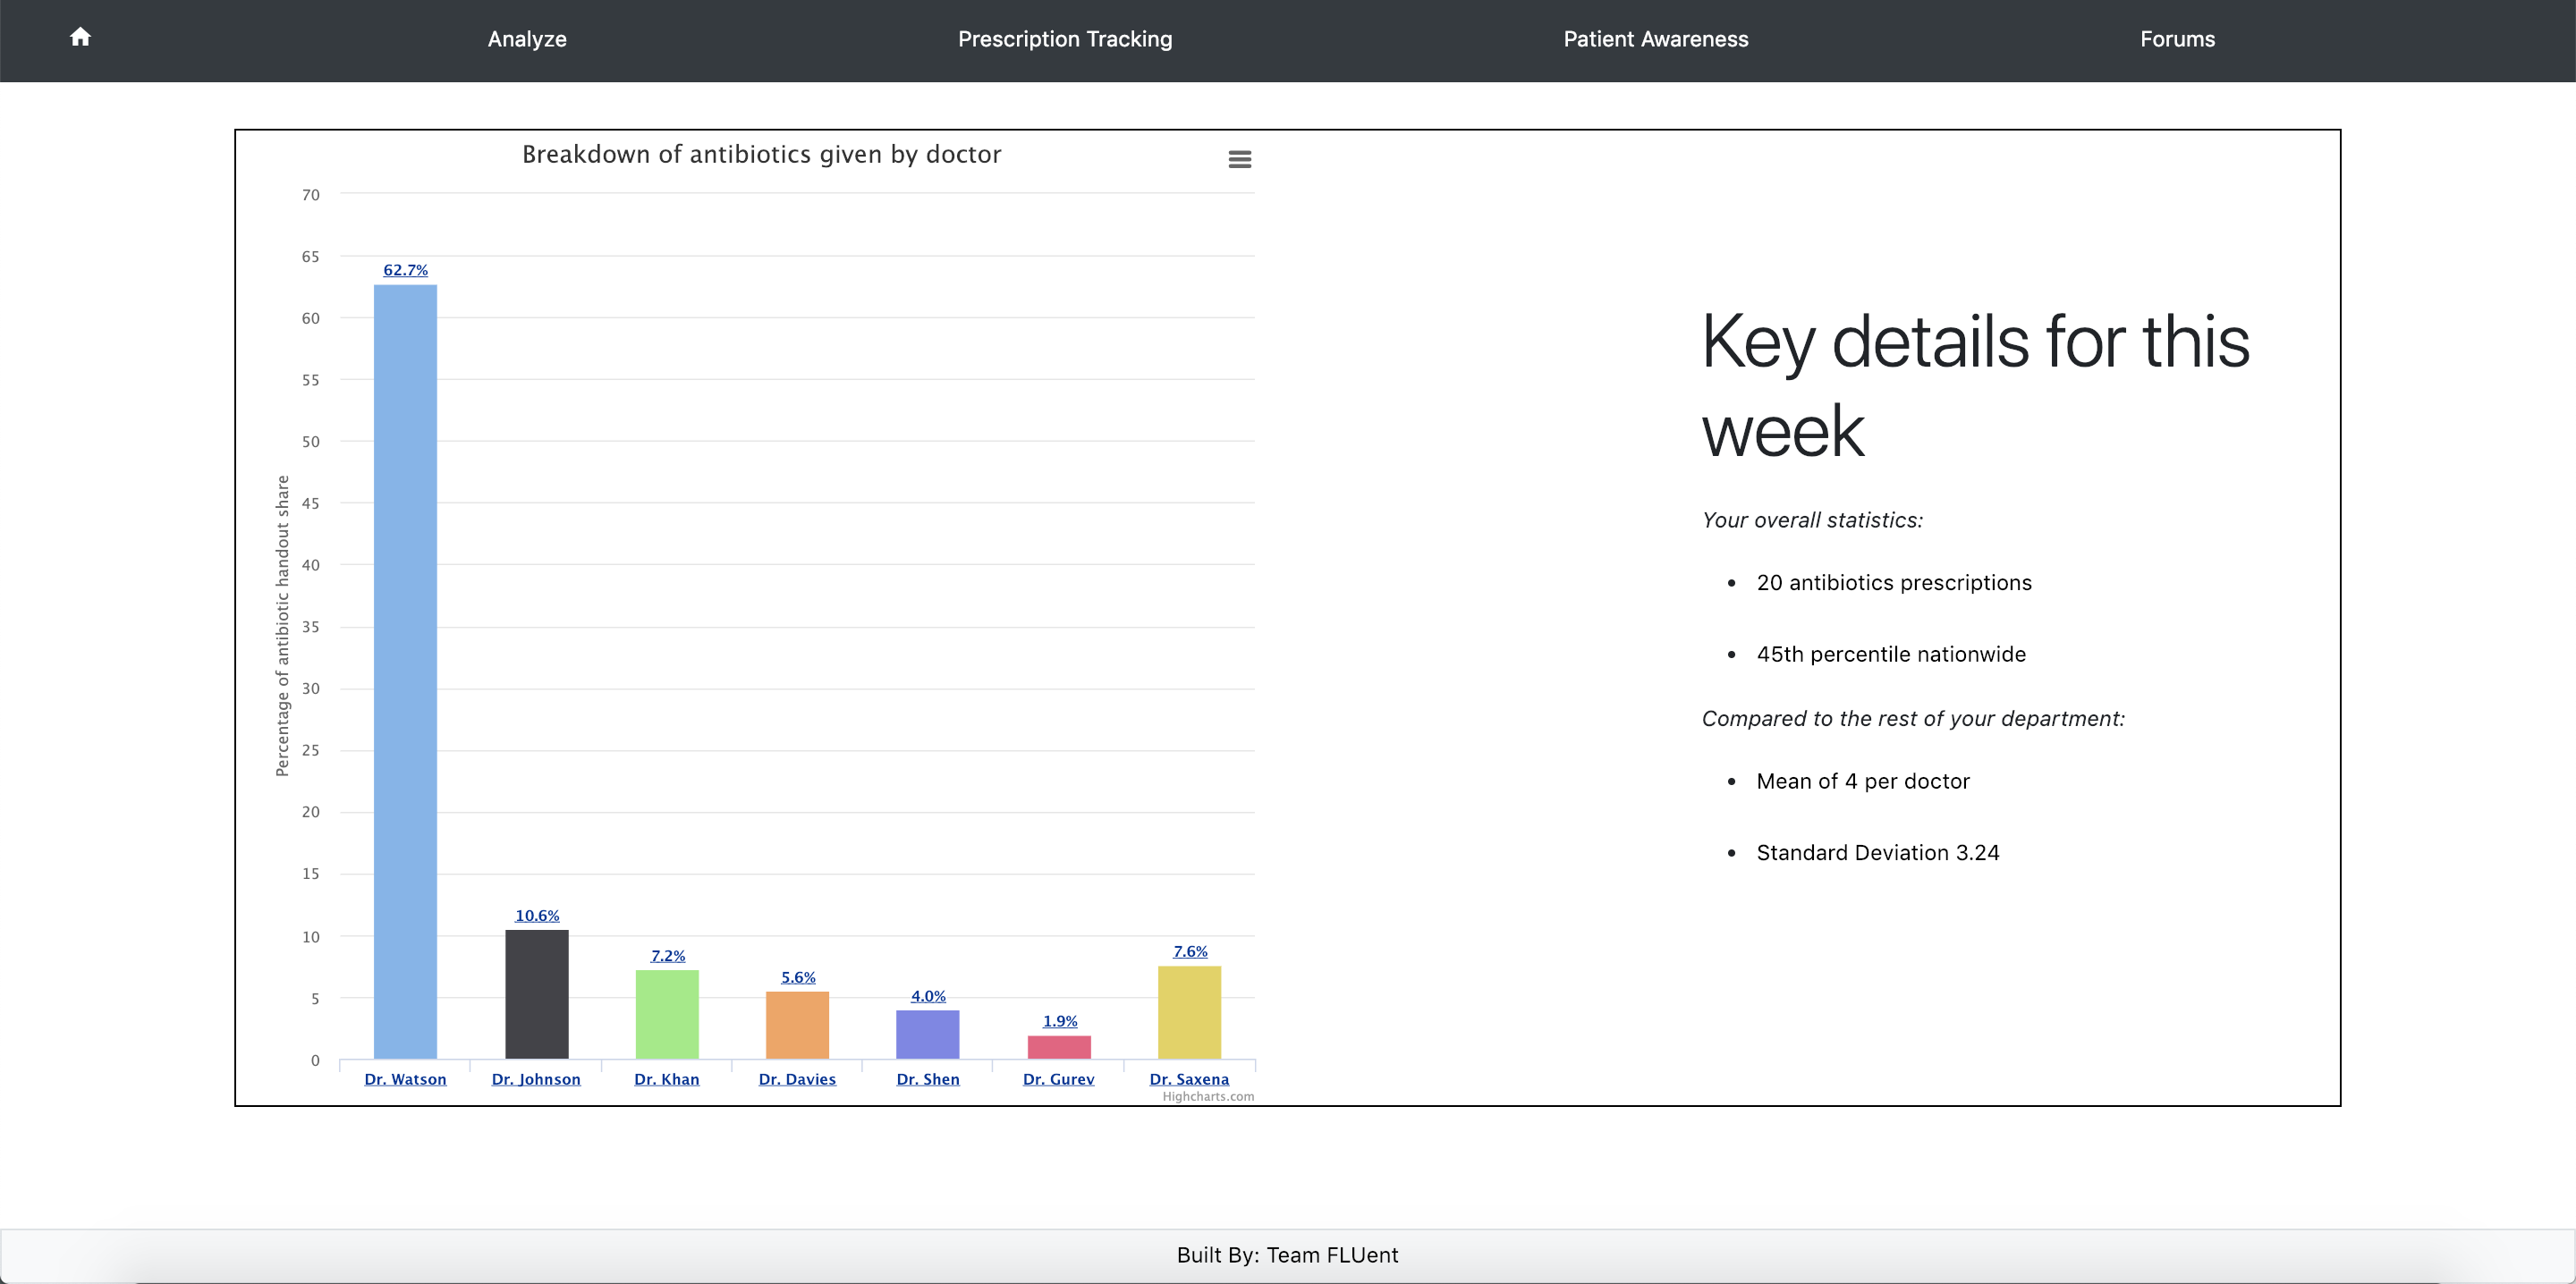
Task: Click Dr. Watson axis label link
Action: click(405, 1079)
